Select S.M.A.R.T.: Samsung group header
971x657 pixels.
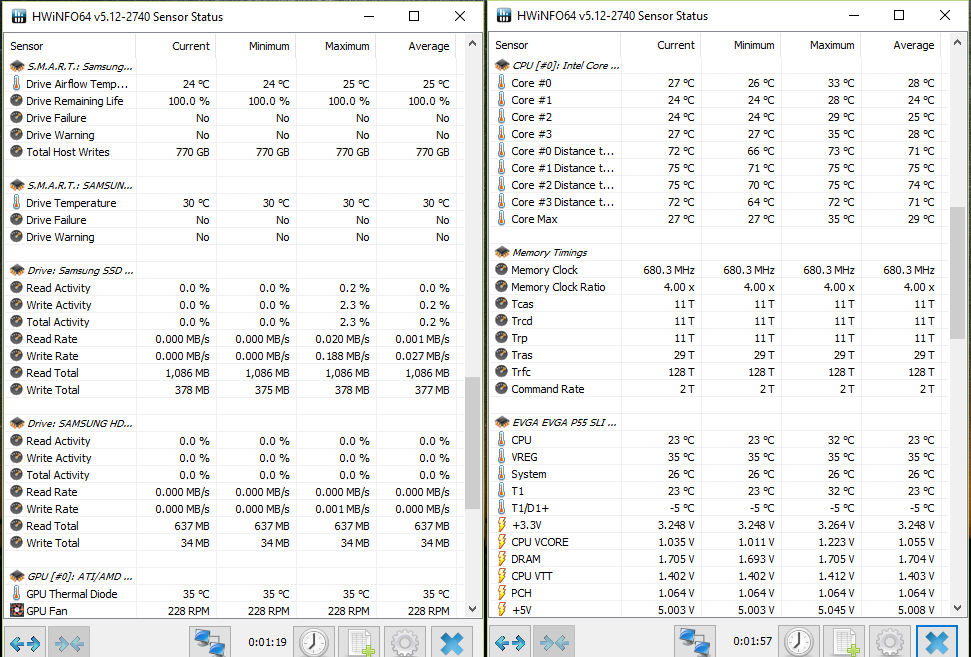click(x=80, y=66)
